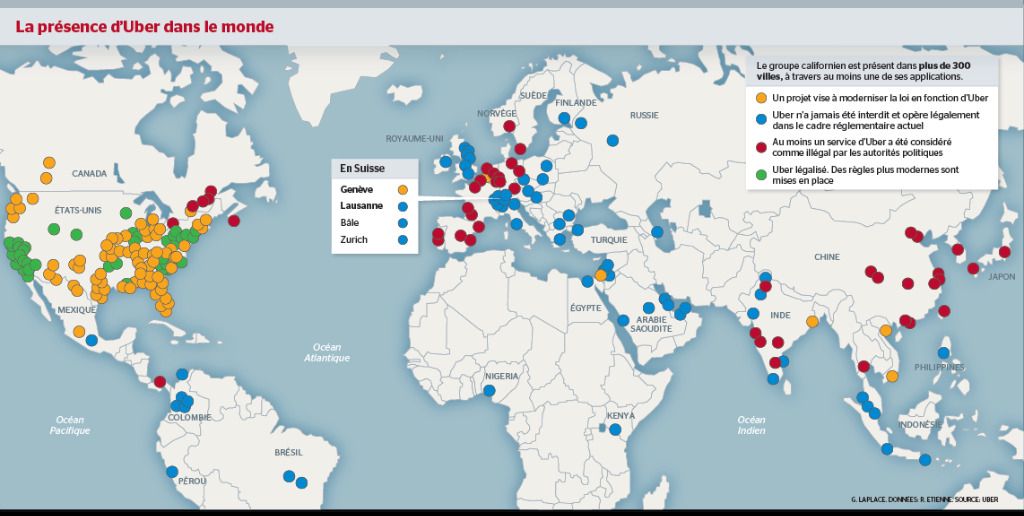
Task: Click the BRÉSIL country label
Action: click(288, 453)
